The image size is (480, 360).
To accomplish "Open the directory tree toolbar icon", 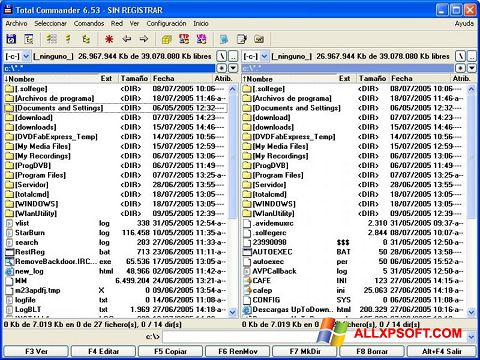I will click(x=29, y=39).
